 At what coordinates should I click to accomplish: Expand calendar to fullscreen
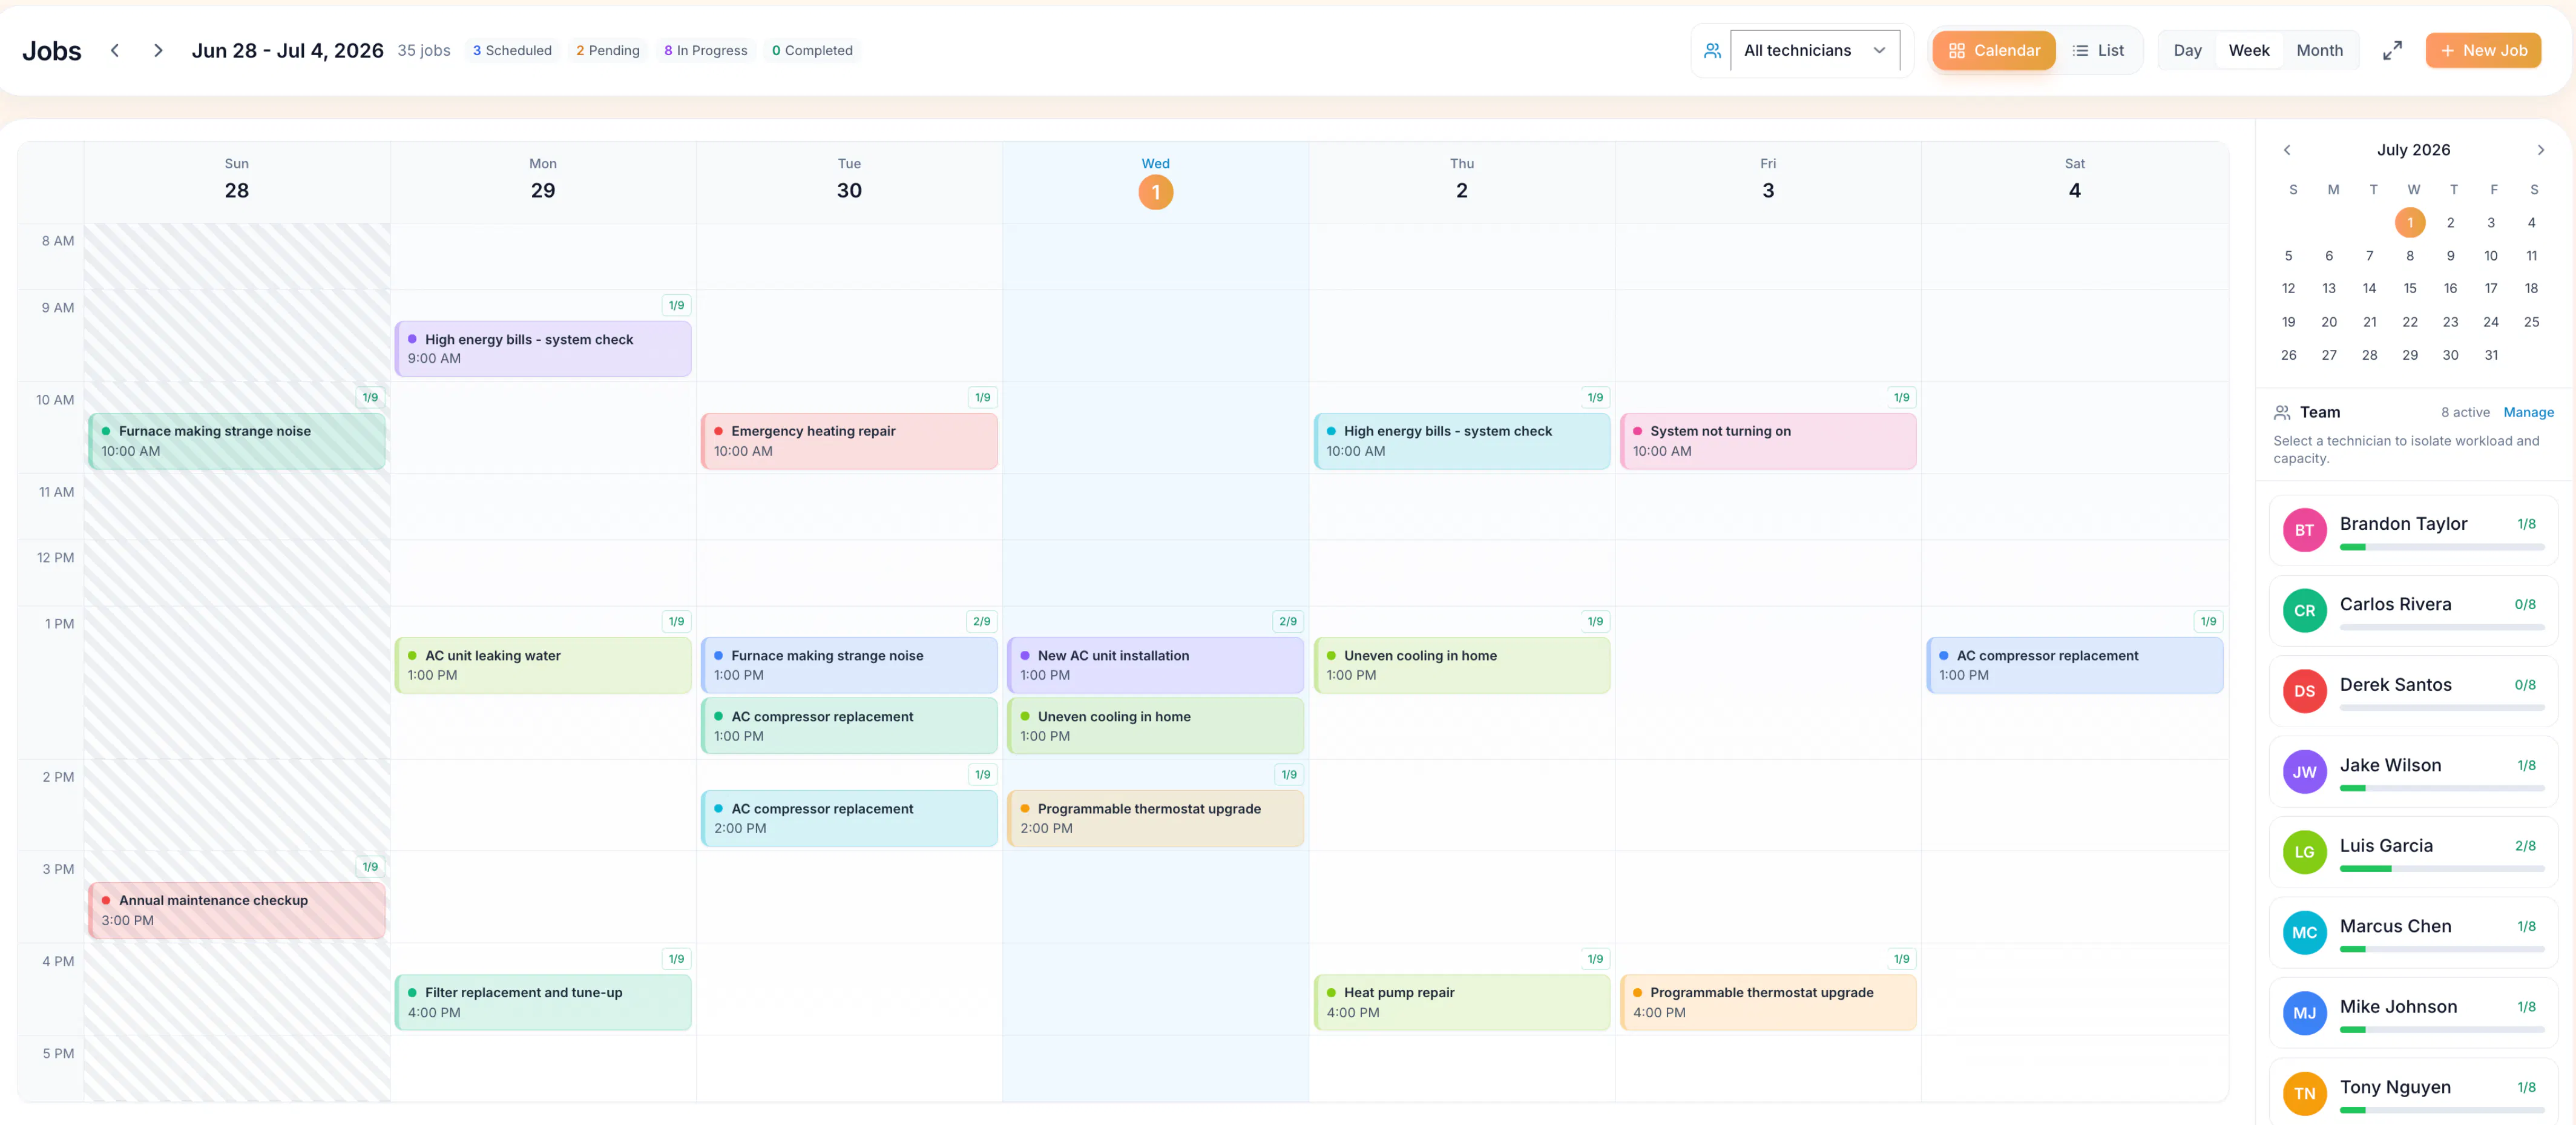pos(2391,50)
